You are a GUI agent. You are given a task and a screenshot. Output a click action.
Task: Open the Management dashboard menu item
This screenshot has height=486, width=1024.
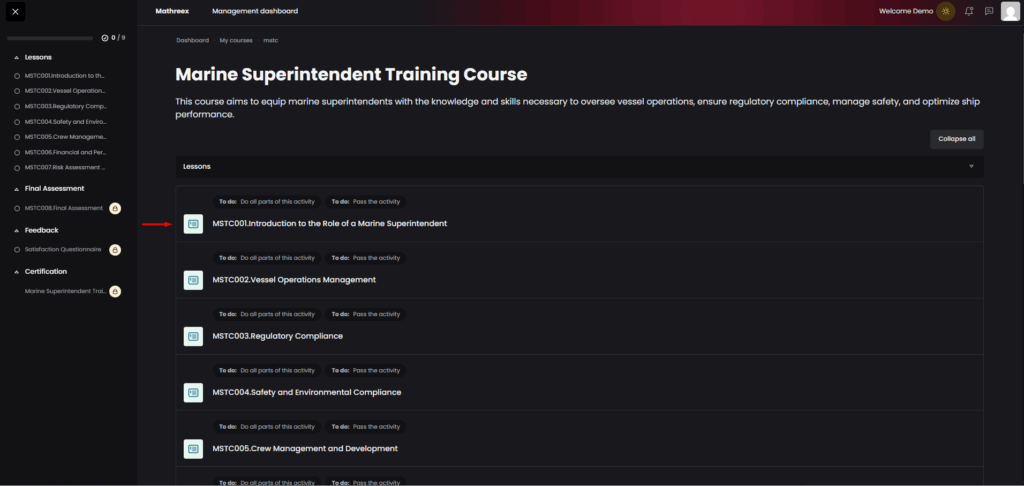point(255,11)
